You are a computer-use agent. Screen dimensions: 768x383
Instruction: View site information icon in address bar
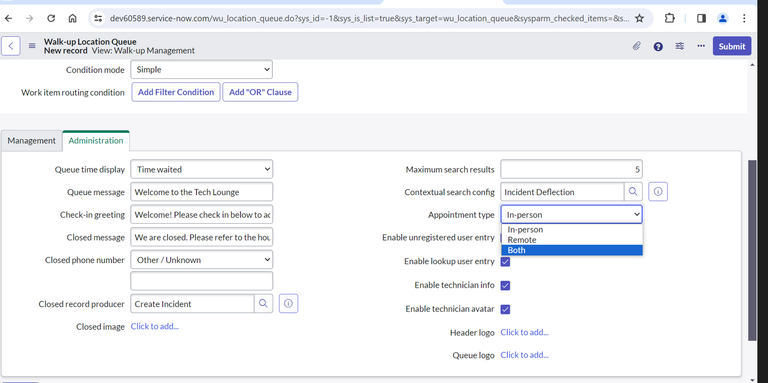(x=98, y=18)
